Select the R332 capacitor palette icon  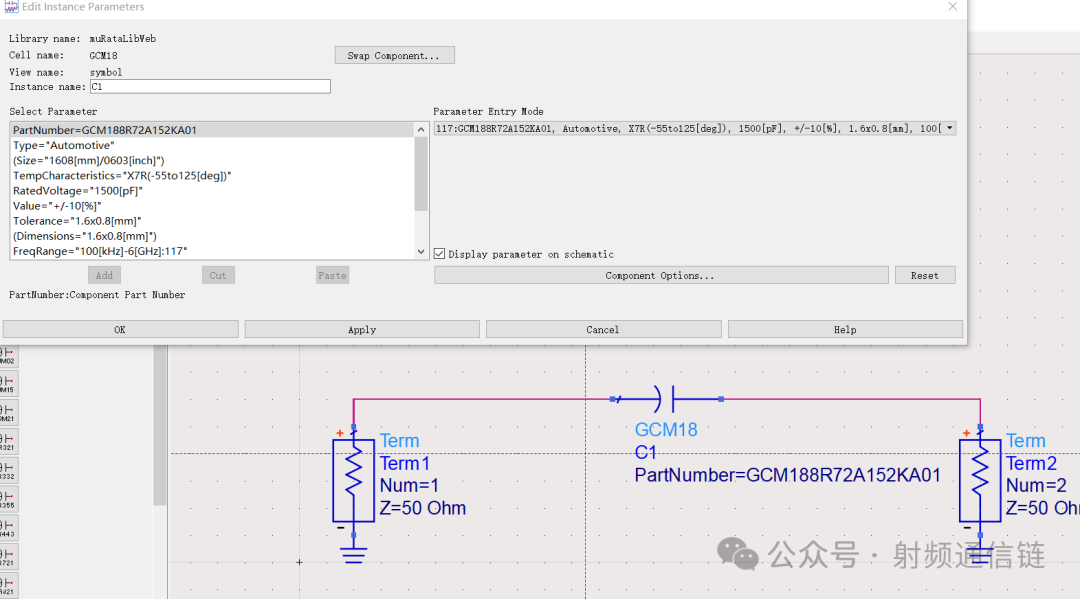pos(8,472)
